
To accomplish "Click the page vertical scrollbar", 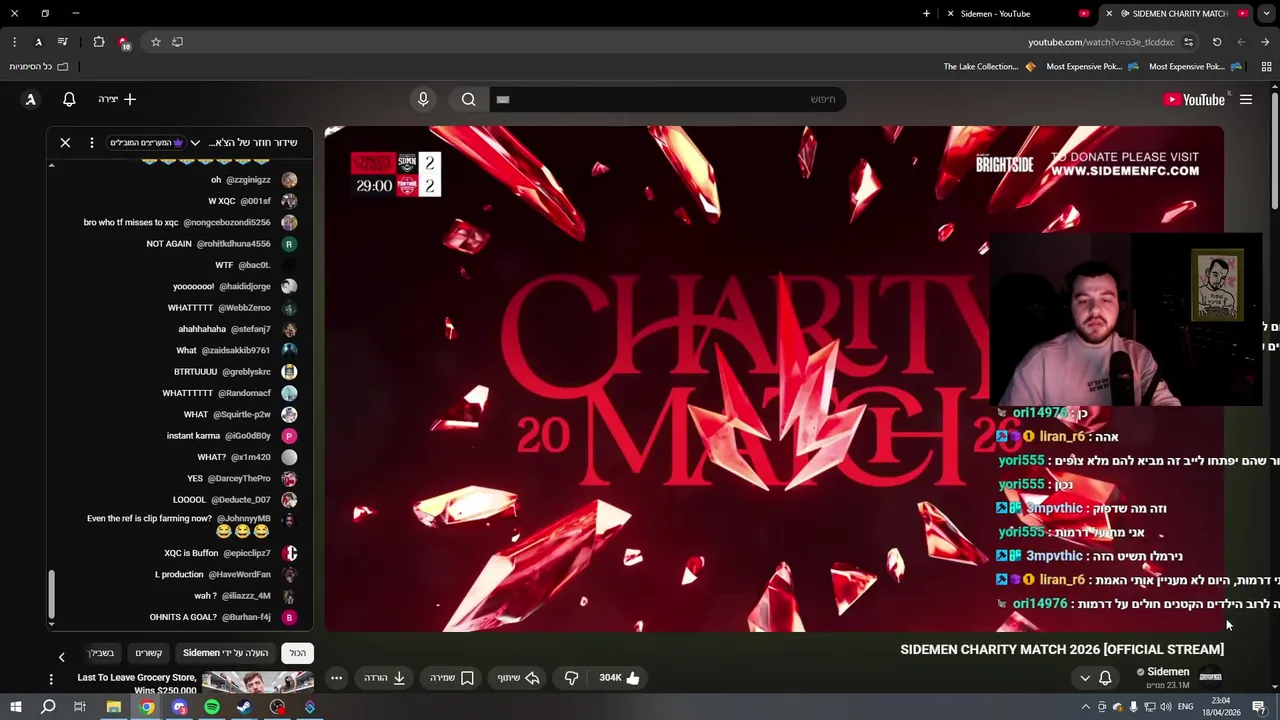I will click(x=1275, y=150).
